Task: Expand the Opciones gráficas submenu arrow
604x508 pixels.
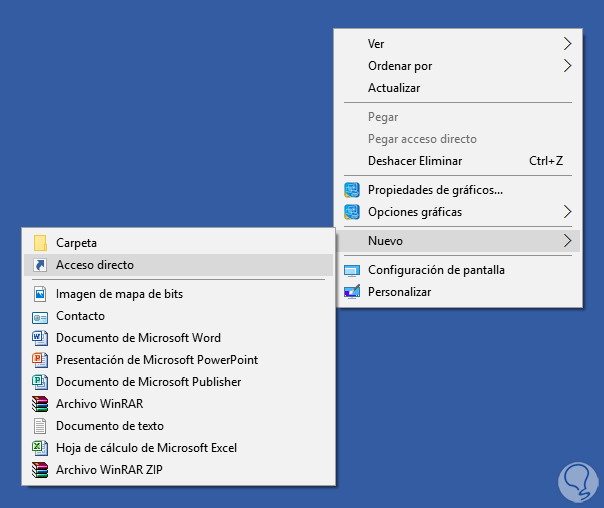Action: (x=567, y=212)
